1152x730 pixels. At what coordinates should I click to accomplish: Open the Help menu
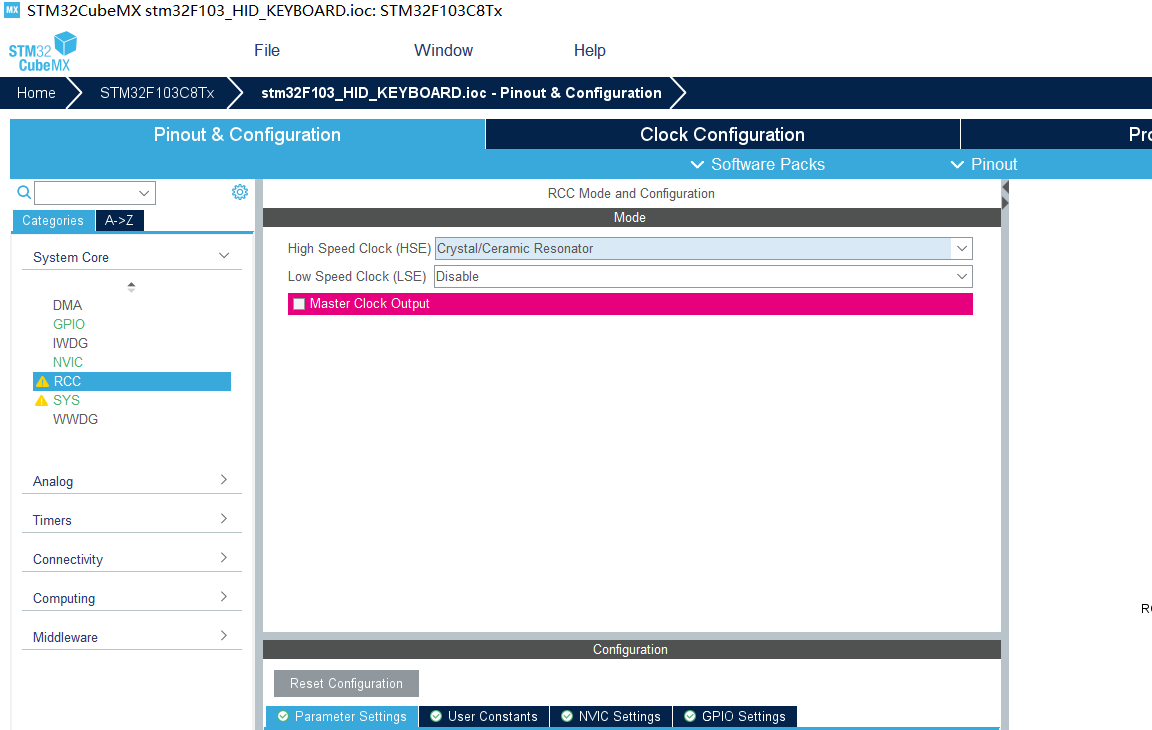click(x=589, y=51)
